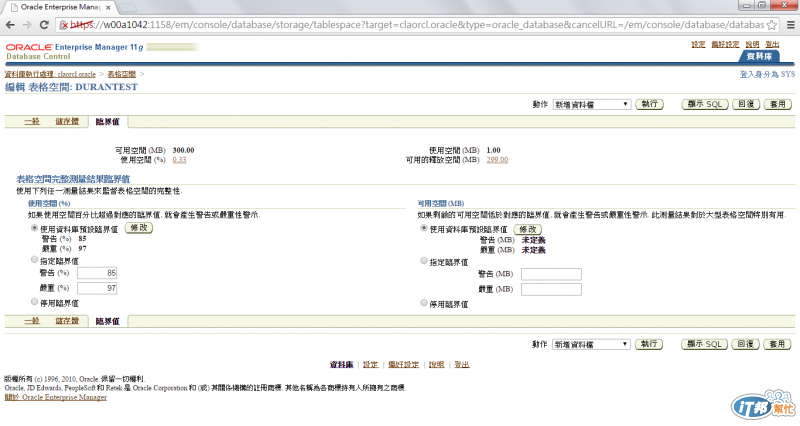Screen dimensions: 800x426
Task: Click the bottom 顯示 SQL button
Action: click(704, 344)
